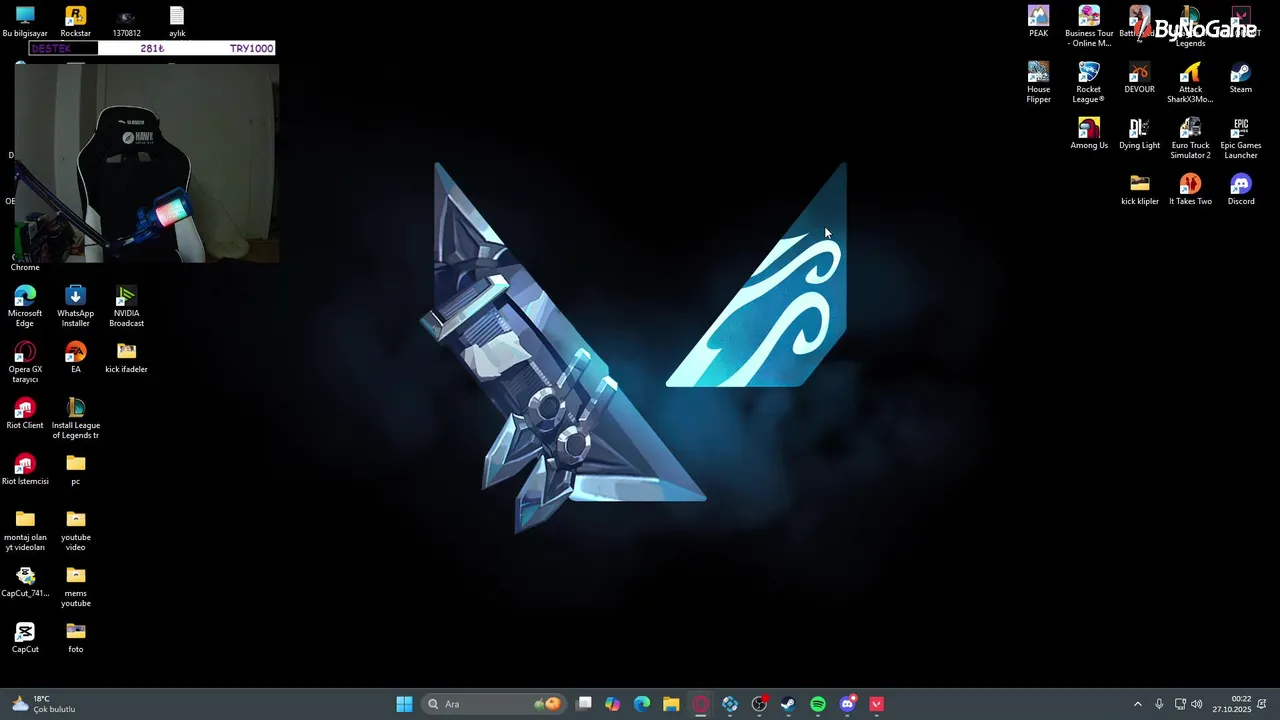Launch Dying Light shortcut

(1139, 133)
